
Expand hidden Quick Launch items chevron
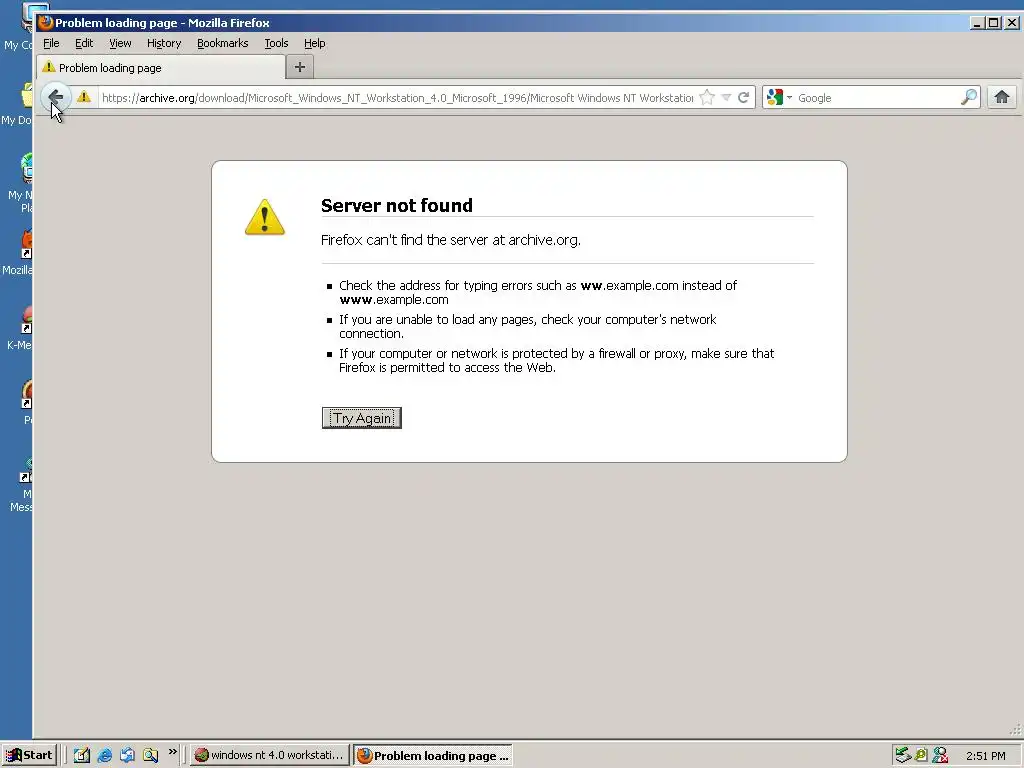(172, 752)
